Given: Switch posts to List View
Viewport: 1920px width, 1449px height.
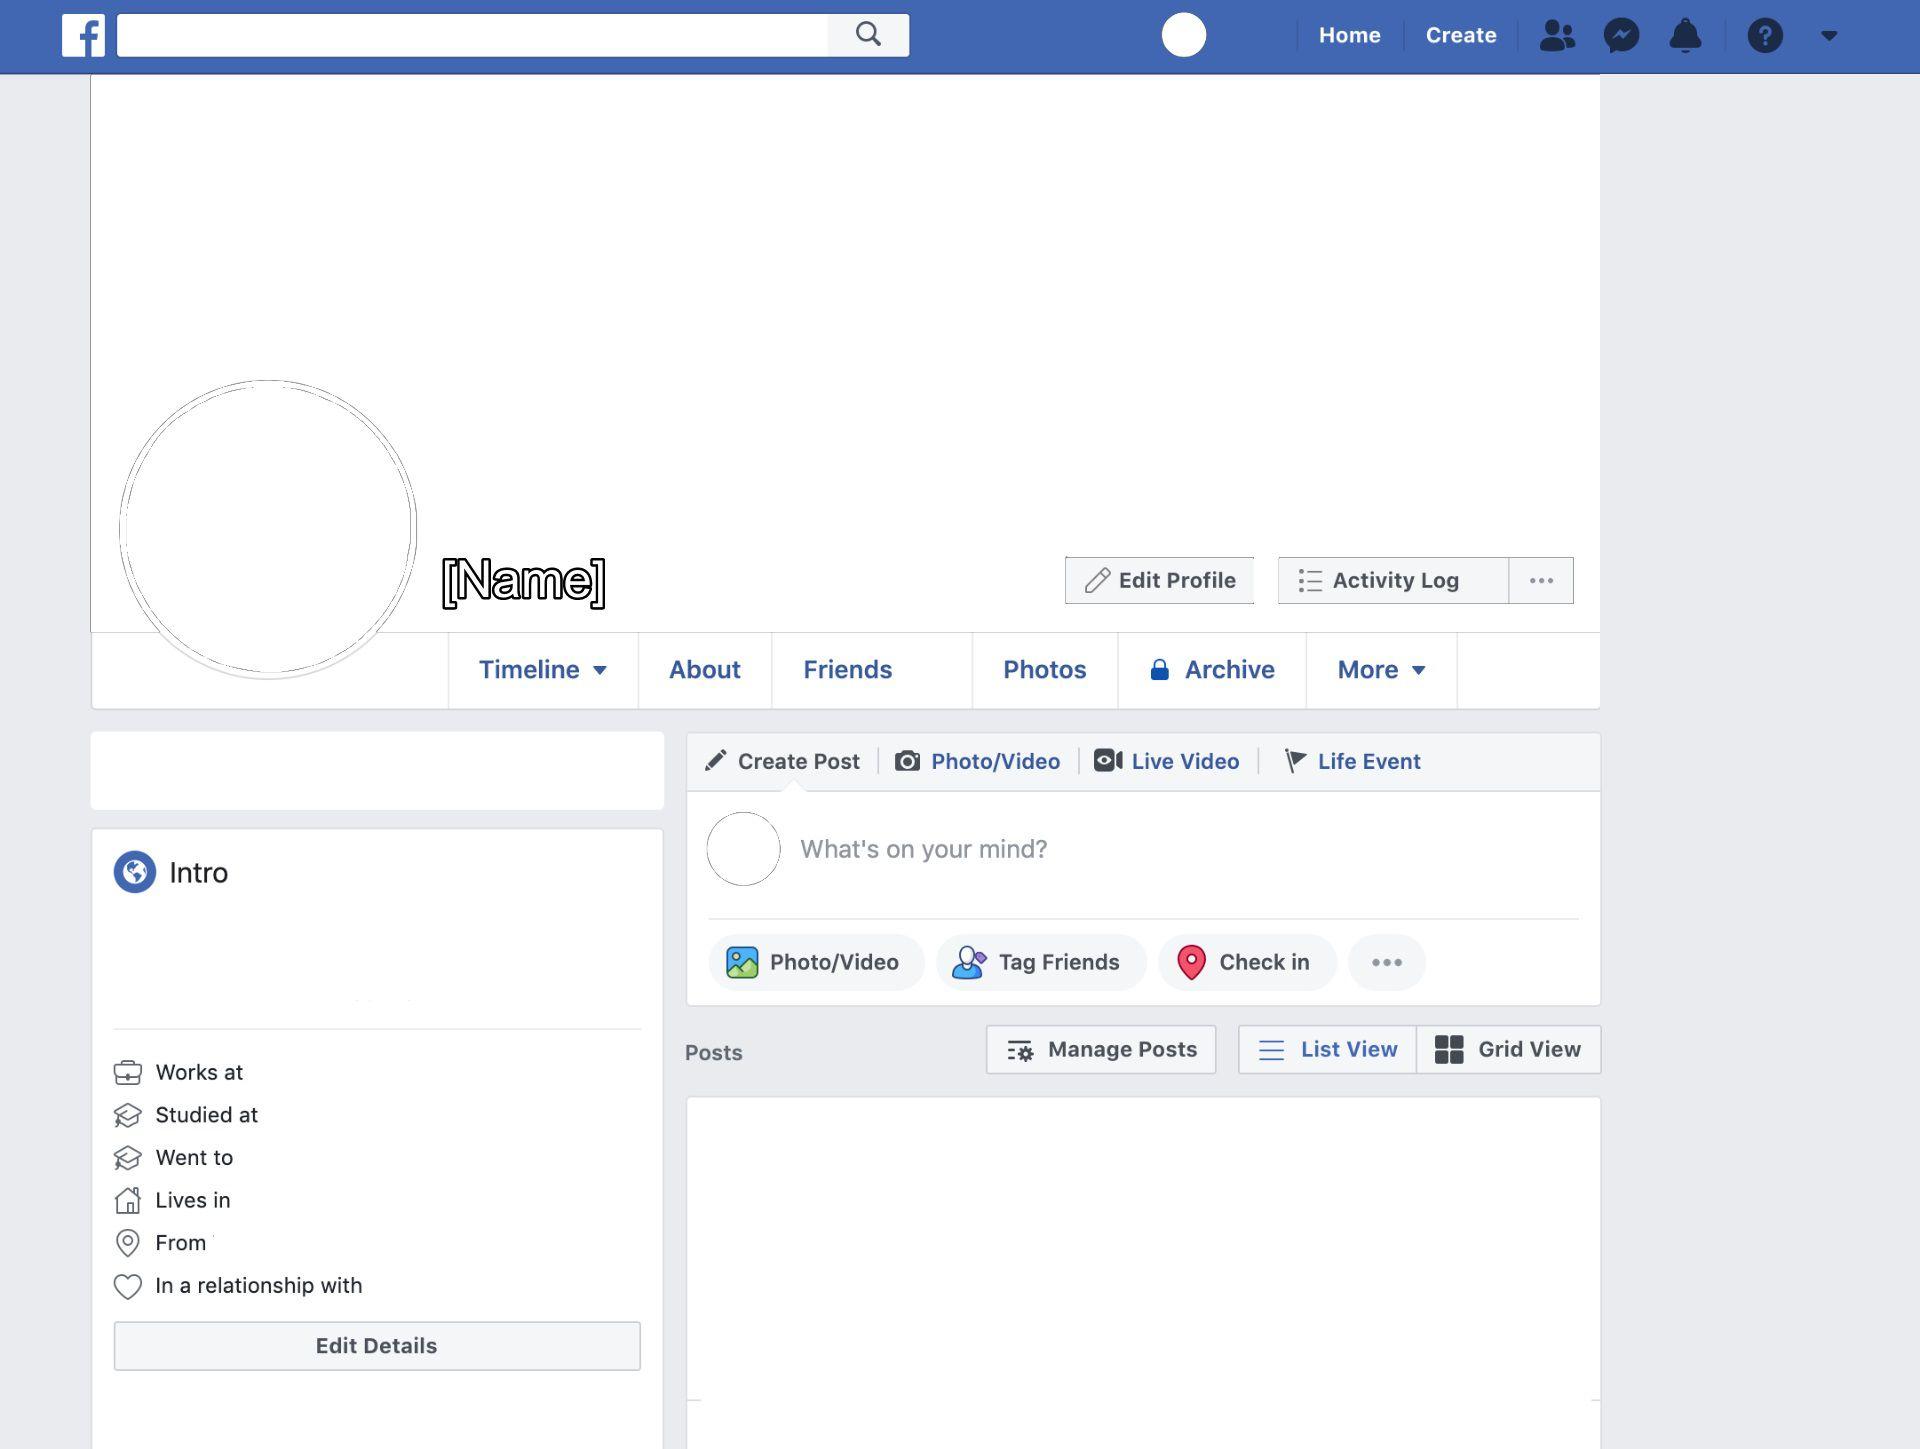Looking at the screenshot, I should (1327, 1049).
